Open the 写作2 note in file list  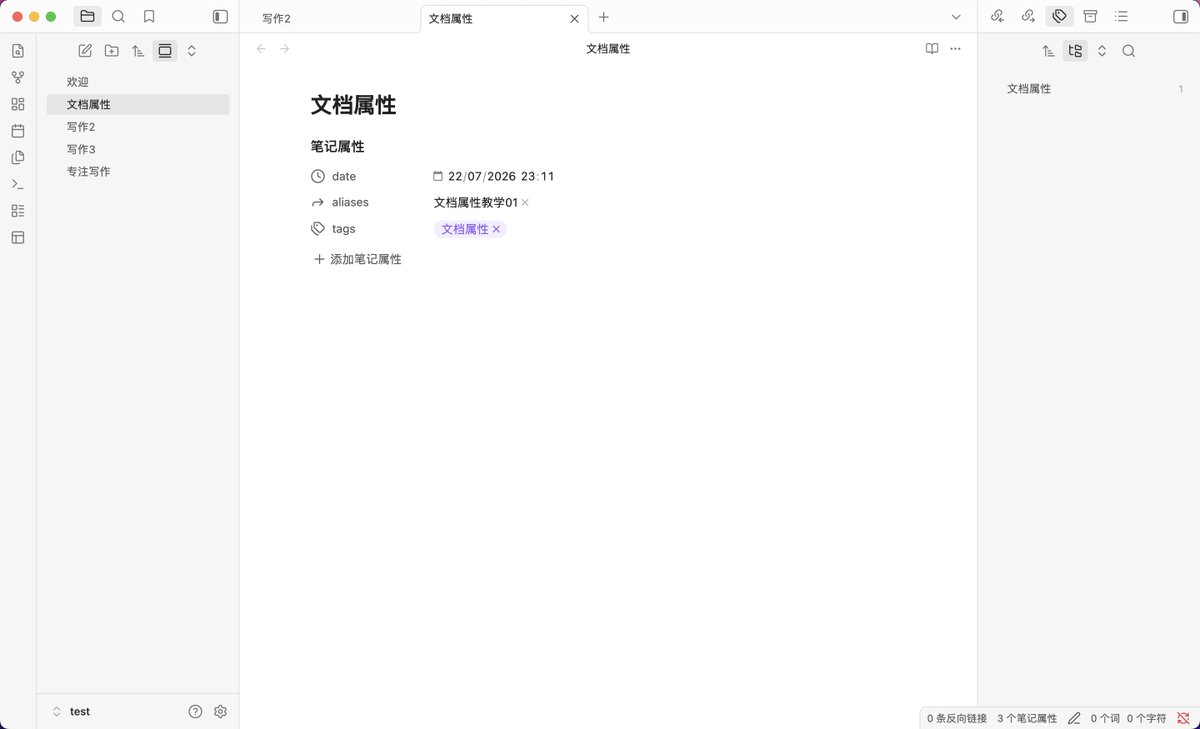[x=138, y=127]
